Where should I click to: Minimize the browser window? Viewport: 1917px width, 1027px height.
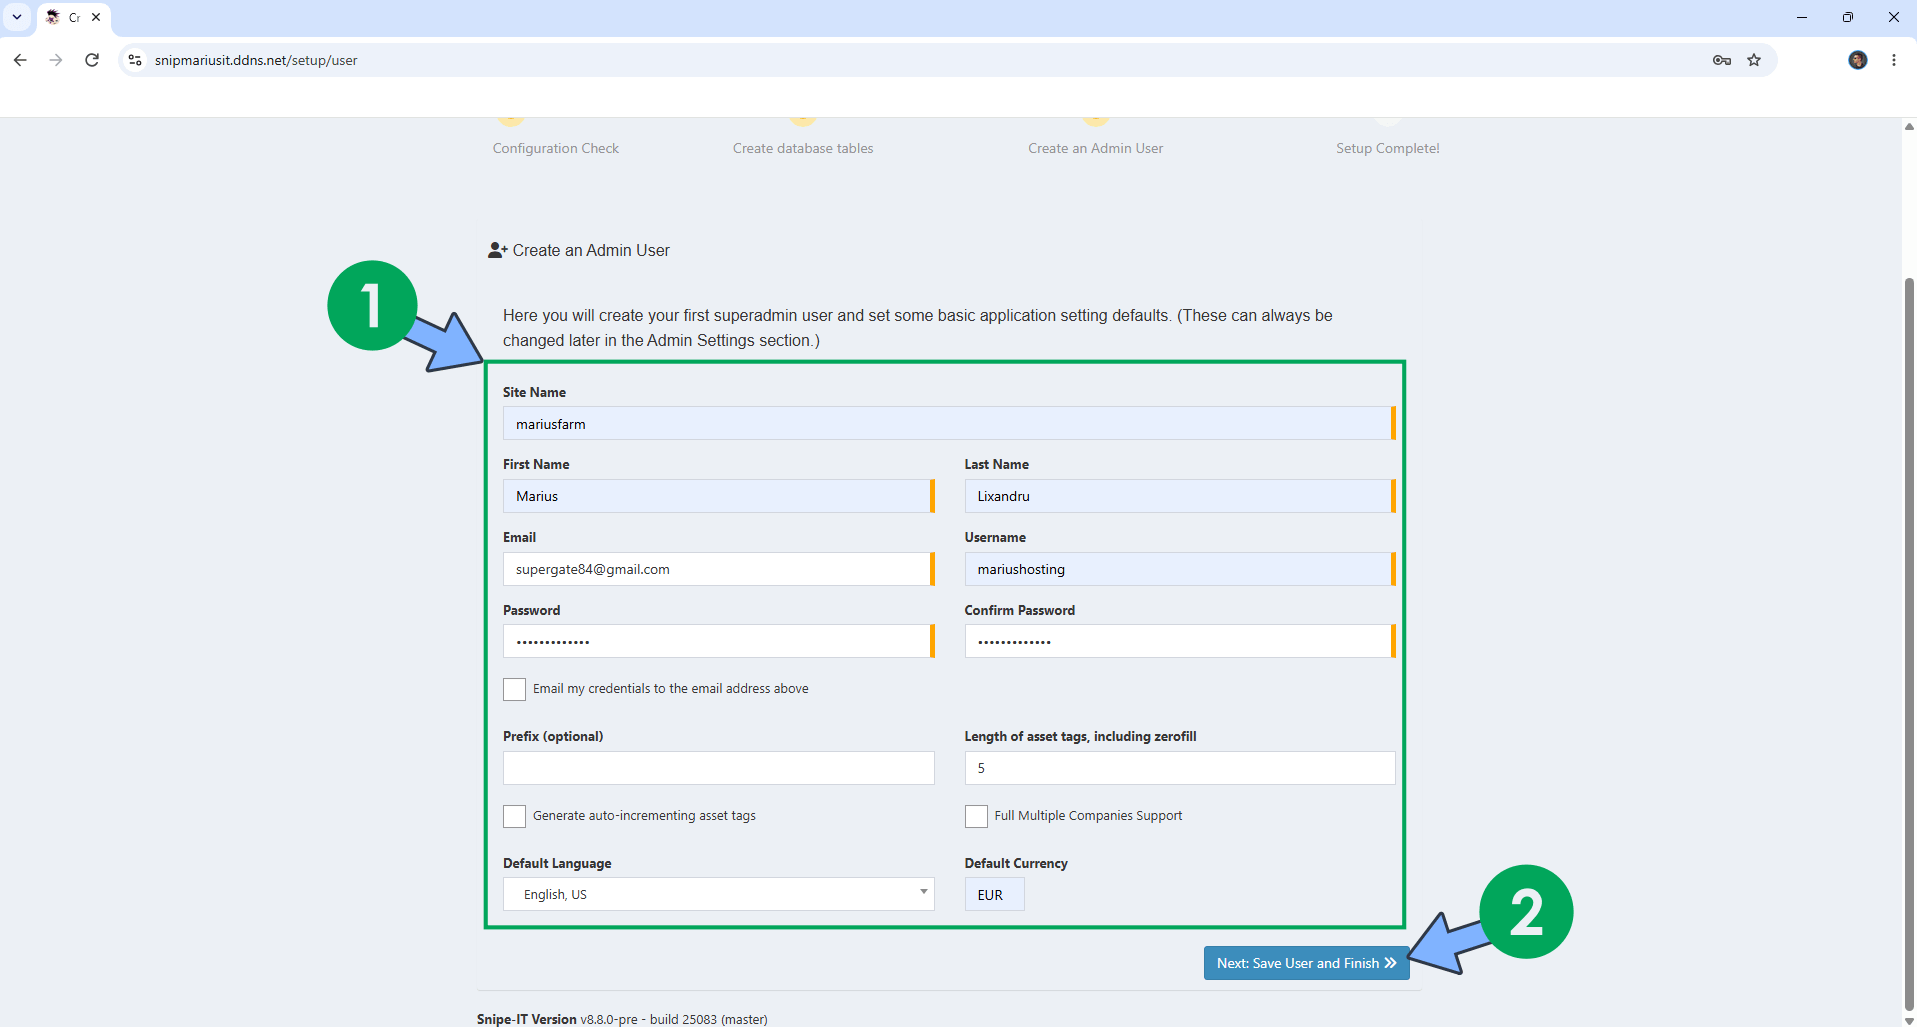point(1802,17)
